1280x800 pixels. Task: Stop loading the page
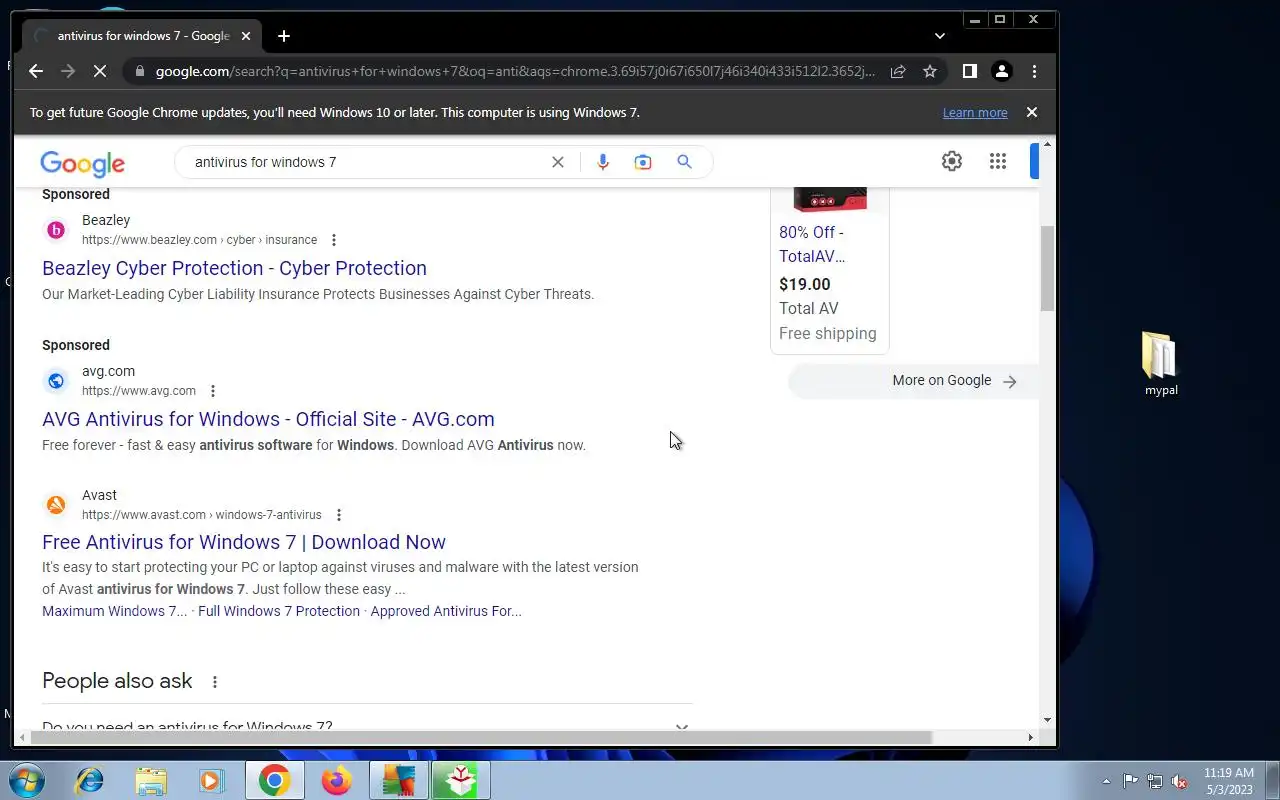pyautogui.click(x=100, y=71)
